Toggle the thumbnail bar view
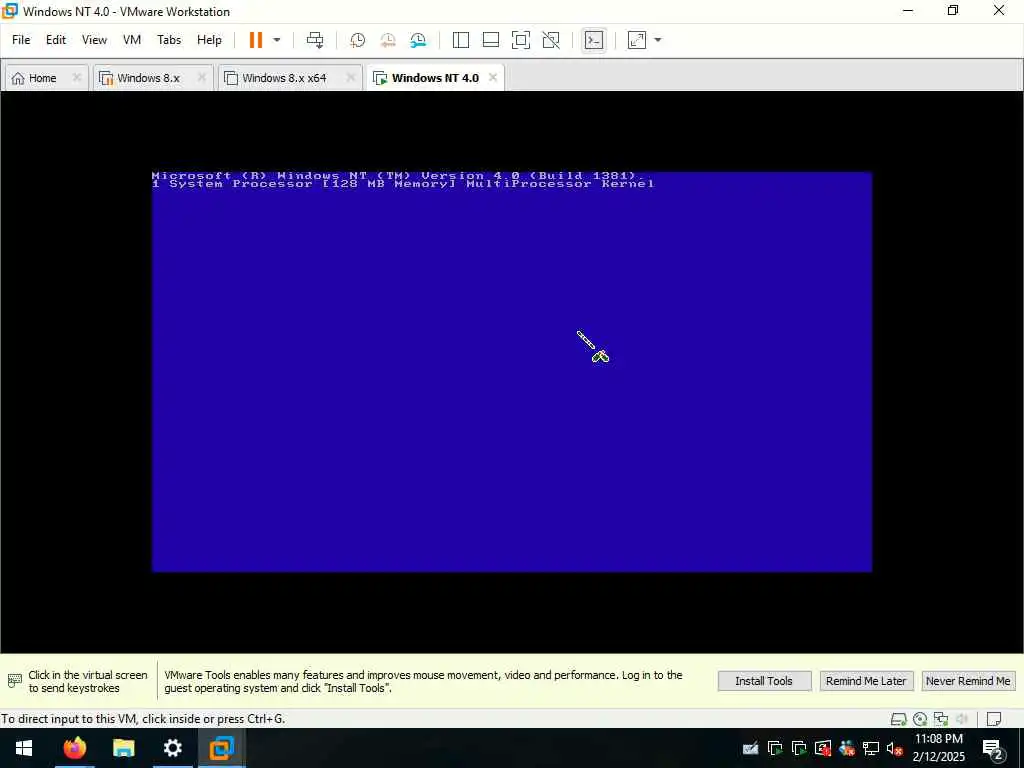1024x768 pixels. pos(490,40)
